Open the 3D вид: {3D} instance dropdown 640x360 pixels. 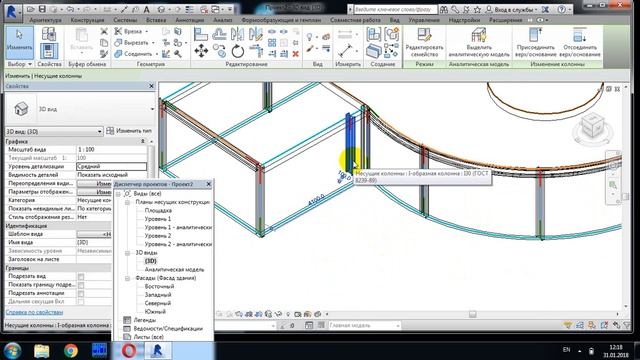(x=99, y=131)
